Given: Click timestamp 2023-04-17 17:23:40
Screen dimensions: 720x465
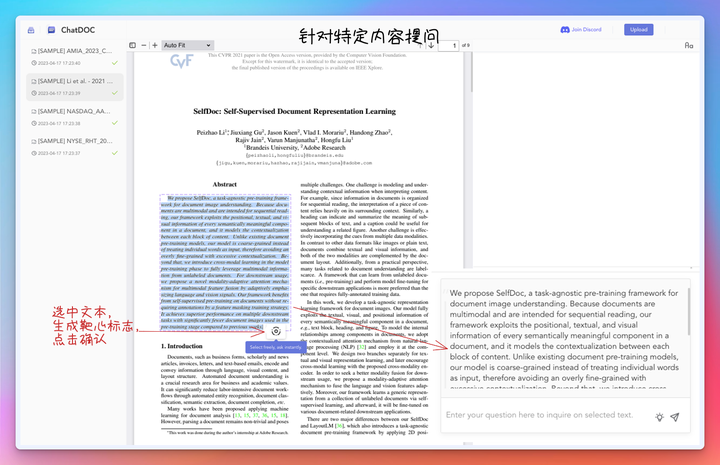Looking at the screenshot, I should [x=59, y=63].
